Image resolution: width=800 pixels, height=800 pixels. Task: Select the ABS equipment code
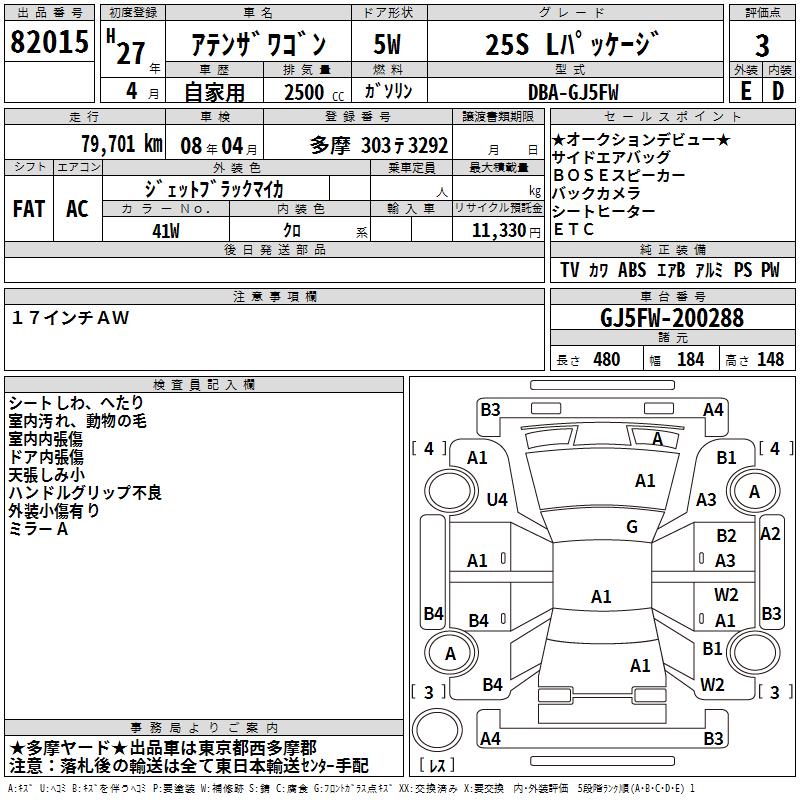click(632, 270)
